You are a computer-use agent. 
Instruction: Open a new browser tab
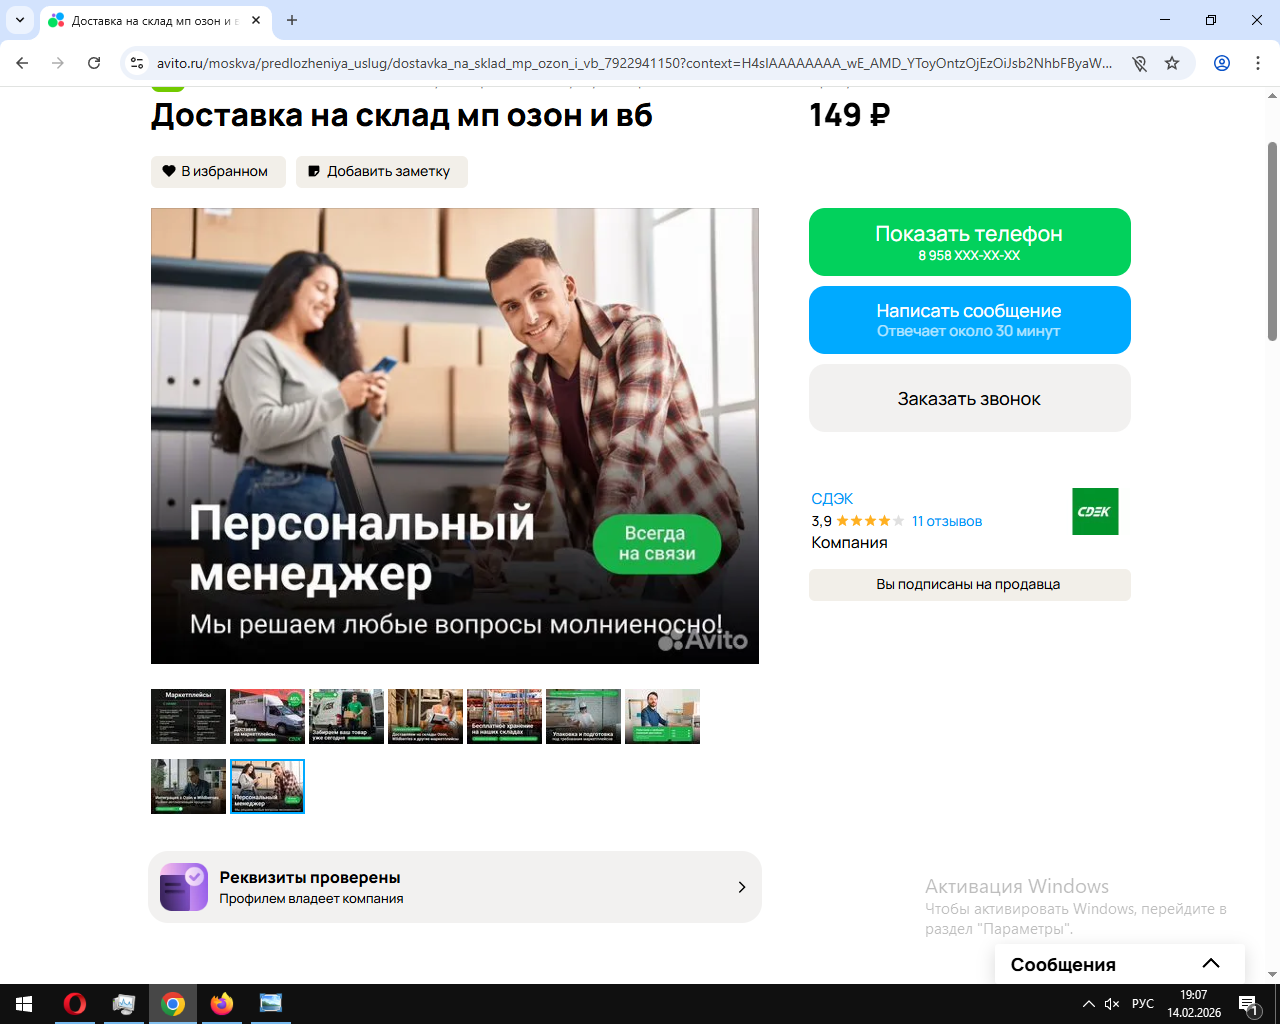(292, 20)
